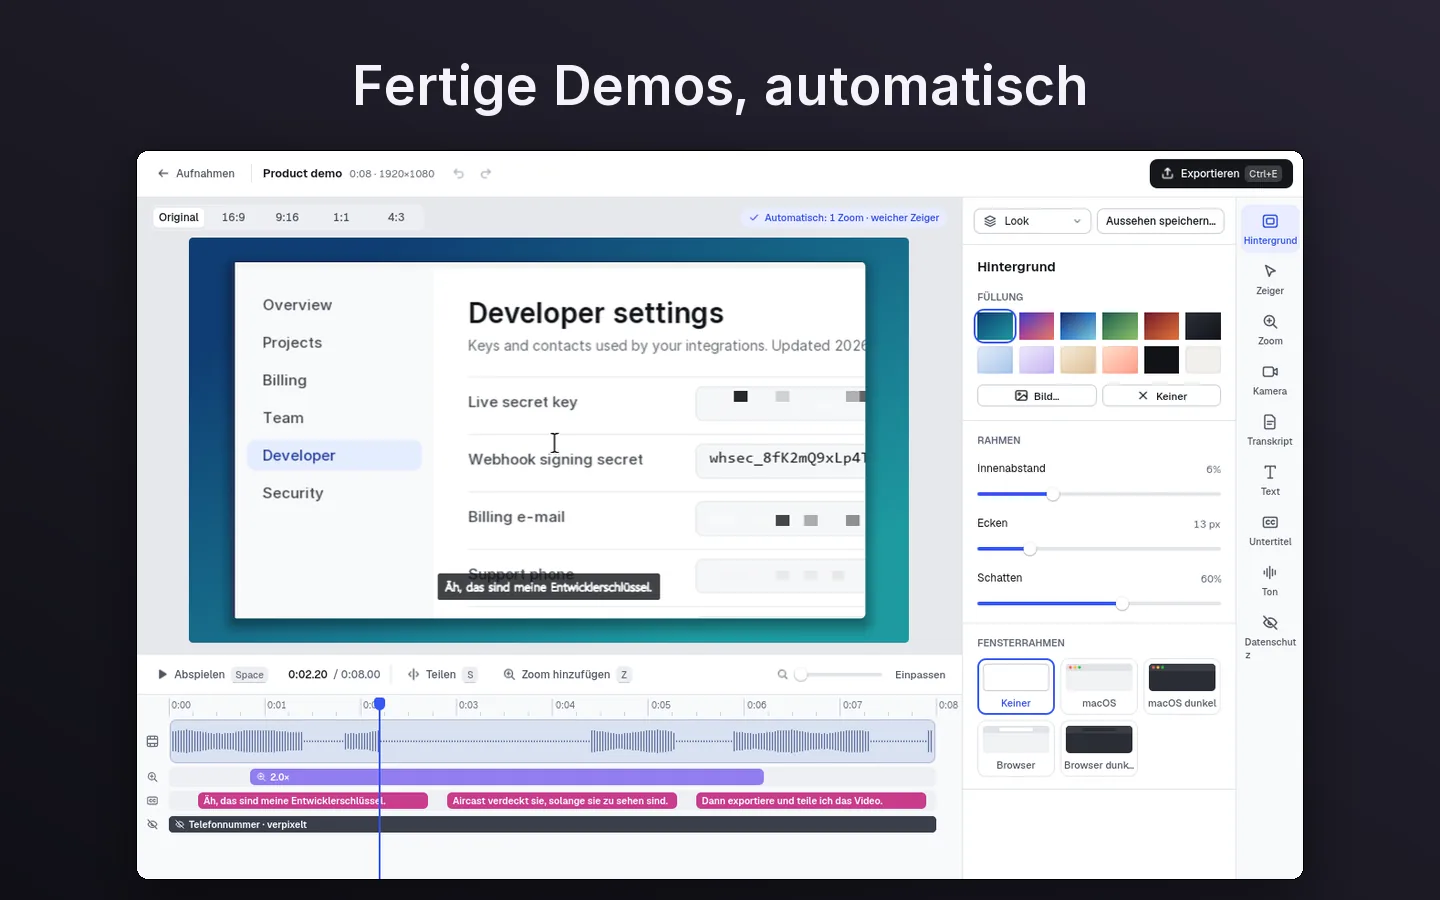This screenshot has width=1440, height=900.
Task: Open the Text panel in sidebar
Action: pyautogui.click(x=1270, y=479)
